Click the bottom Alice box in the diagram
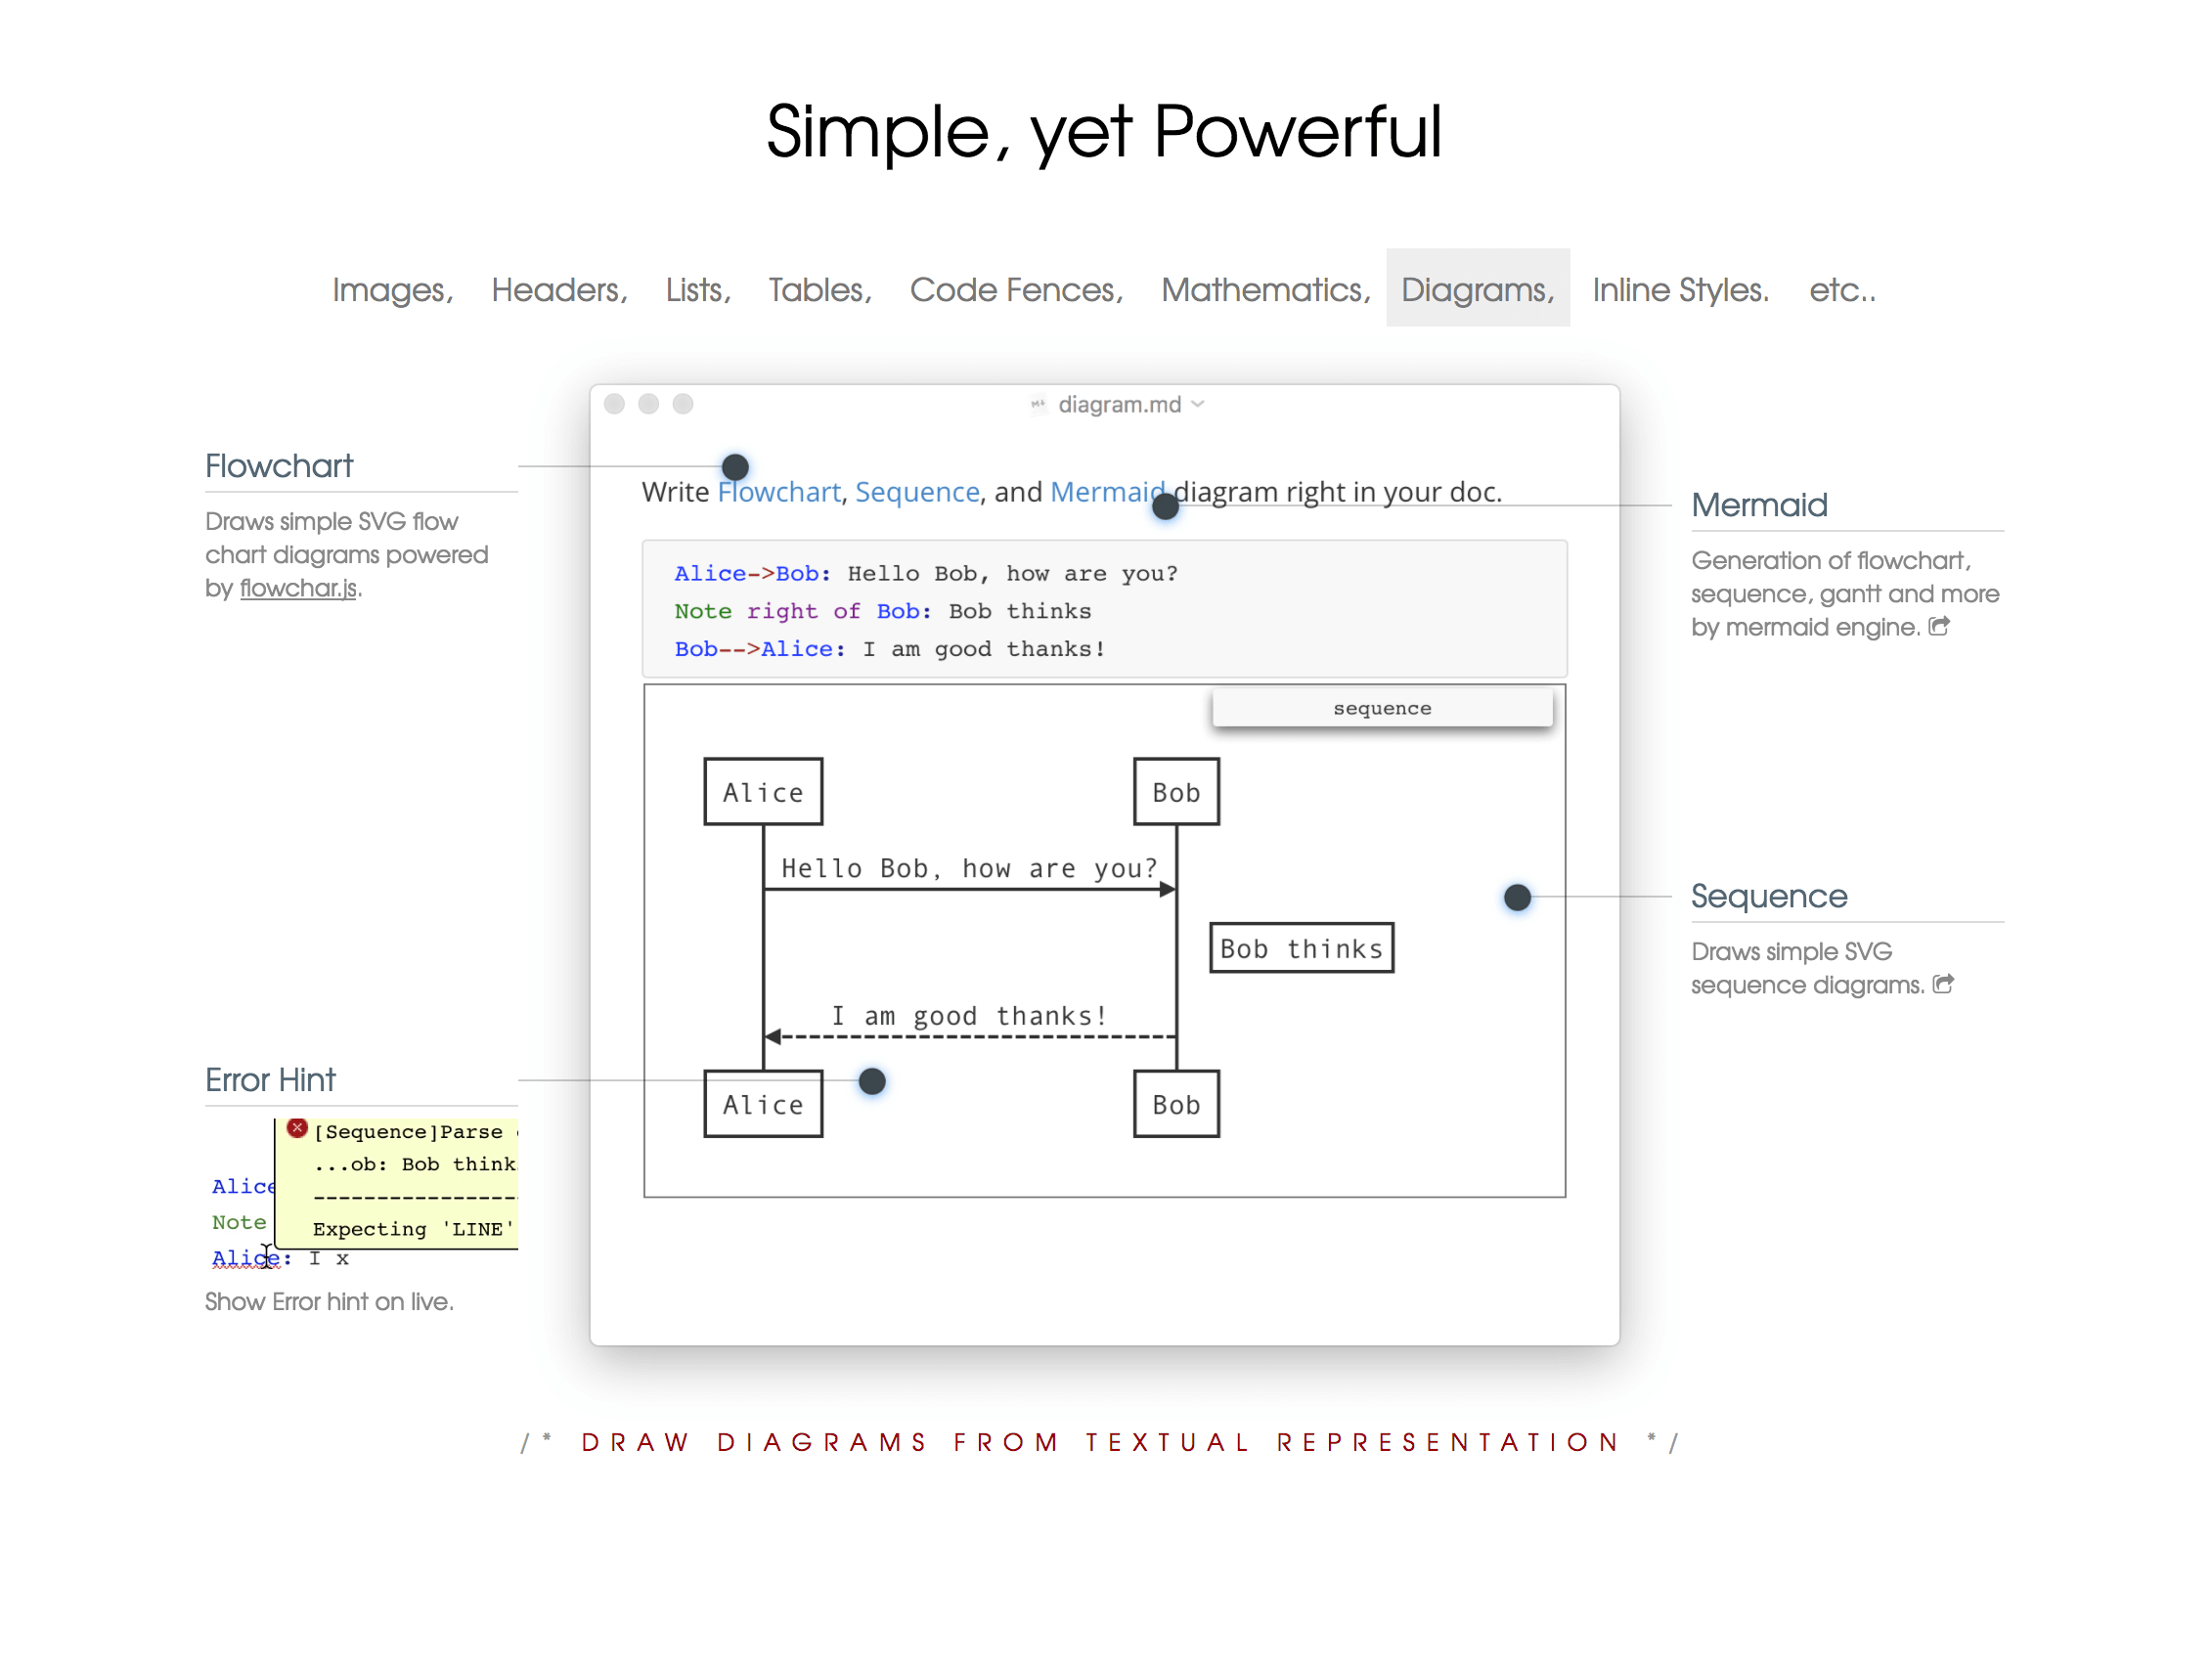The image size is (2212, 1668). [x=763, y=1104]
